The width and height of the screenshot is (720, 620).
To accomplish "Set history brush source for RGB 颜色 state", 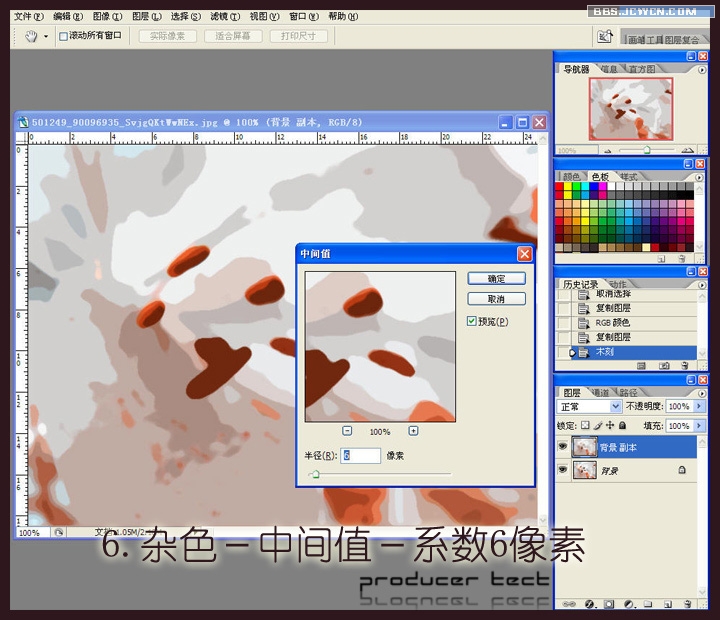I will [563, 323].
